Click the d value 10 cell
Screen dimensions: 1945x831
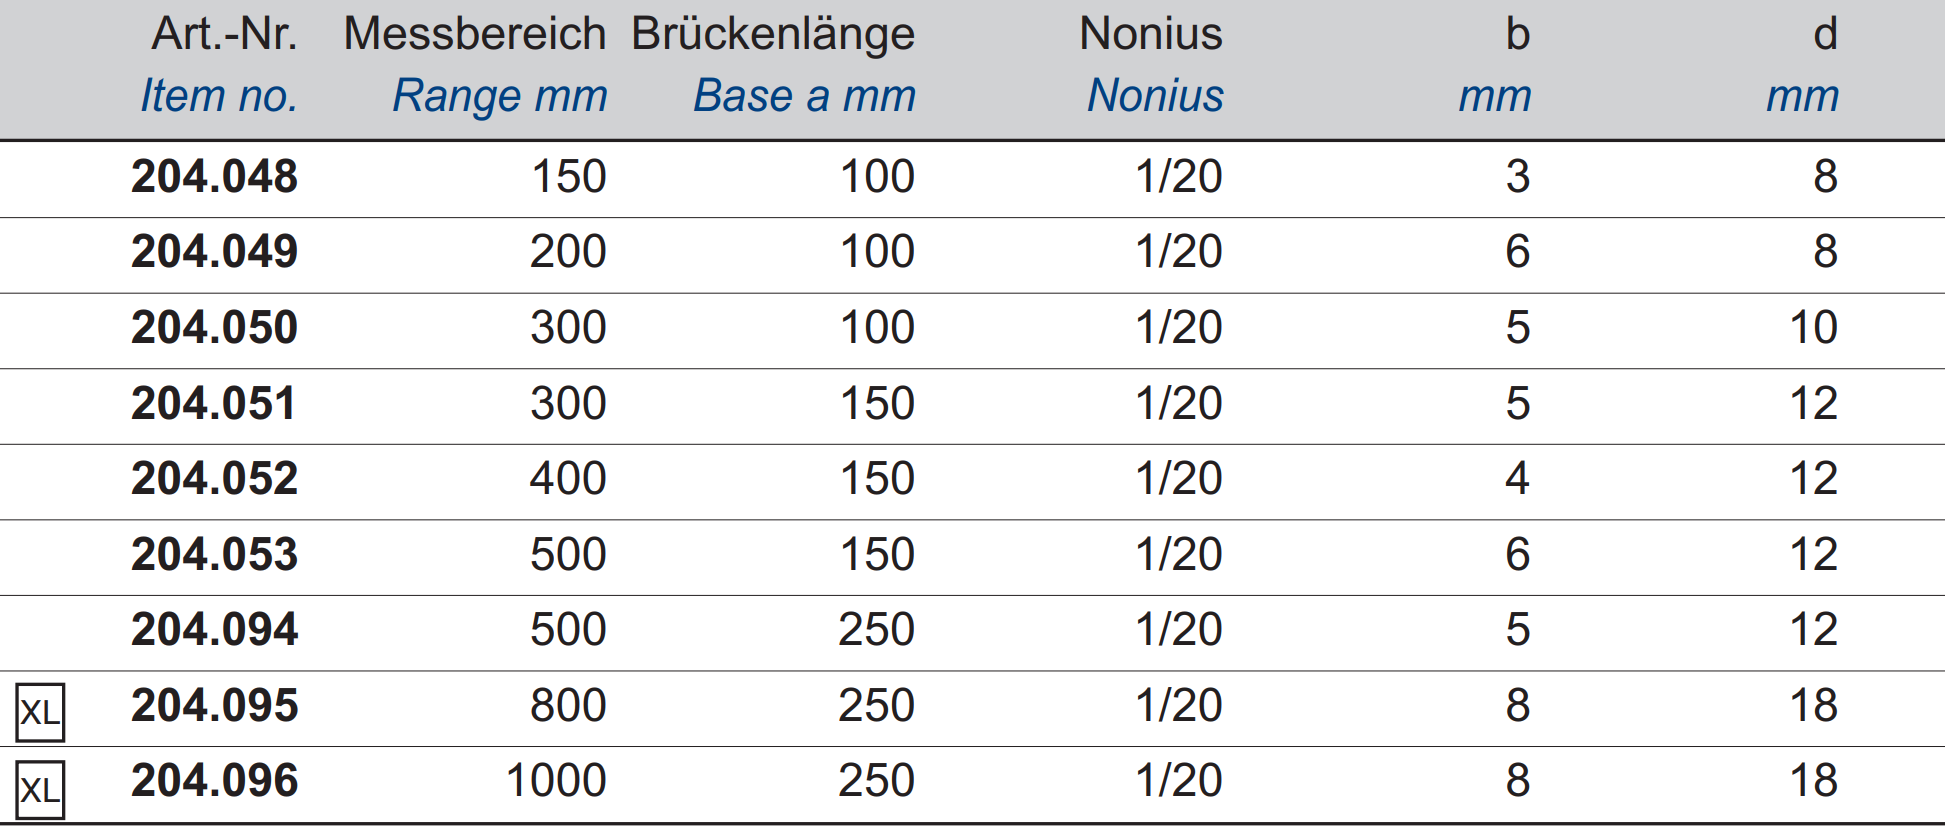coord(1813,328)
